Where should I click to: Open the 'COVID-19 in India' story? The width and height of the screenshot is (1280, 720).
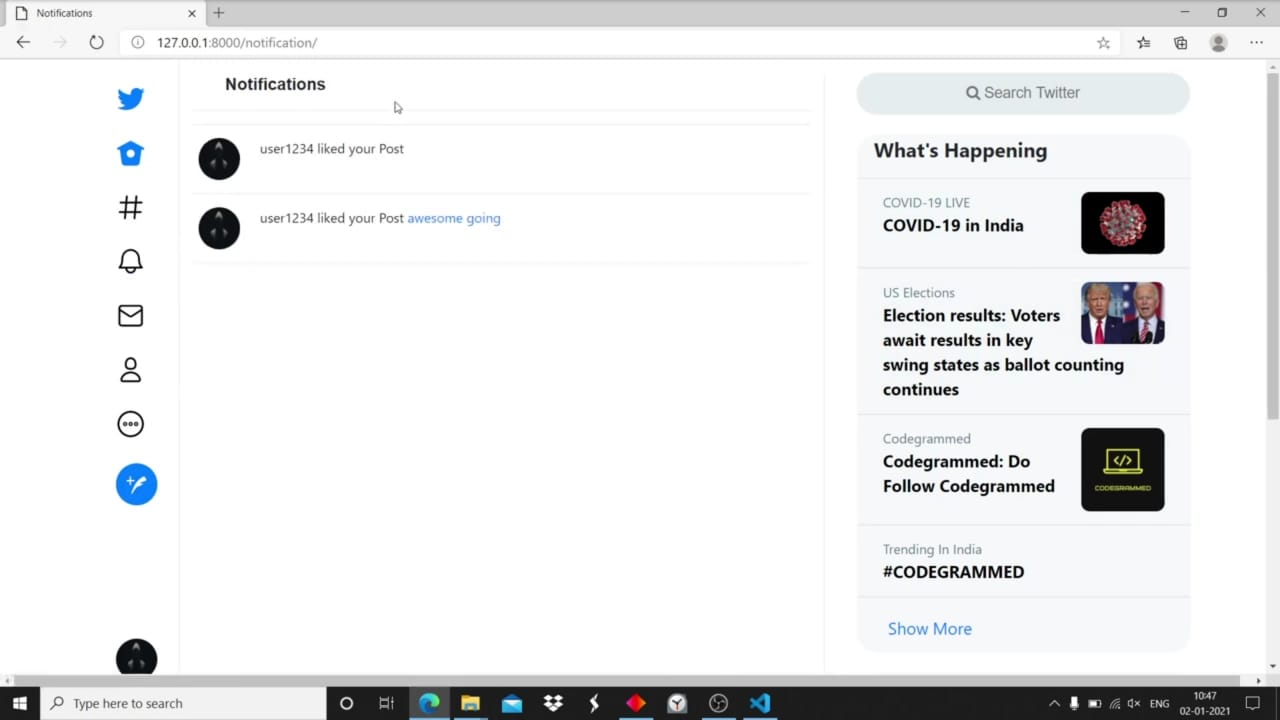[x=953, y=226]
